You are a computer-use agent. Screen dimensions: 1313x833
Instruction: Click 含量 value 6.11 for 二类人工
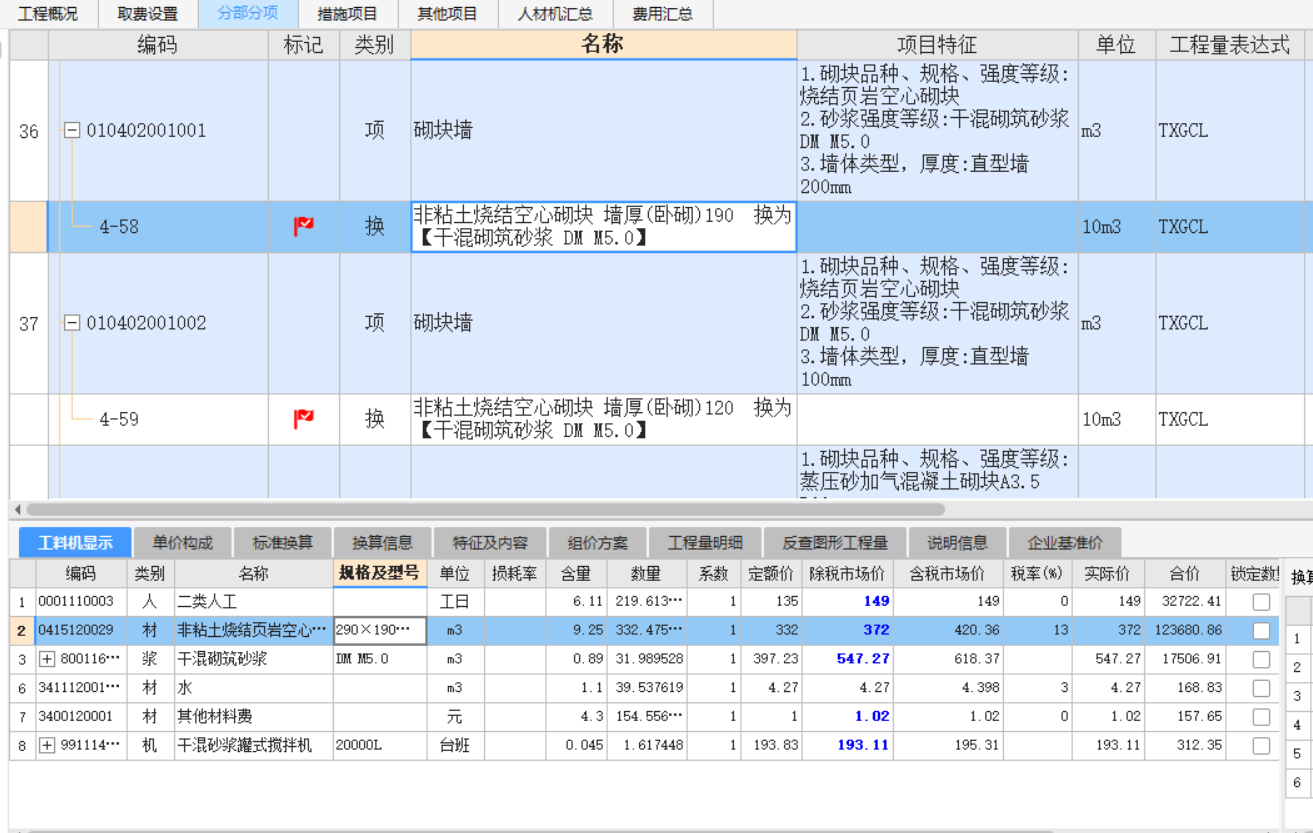(x=577, y=602)
